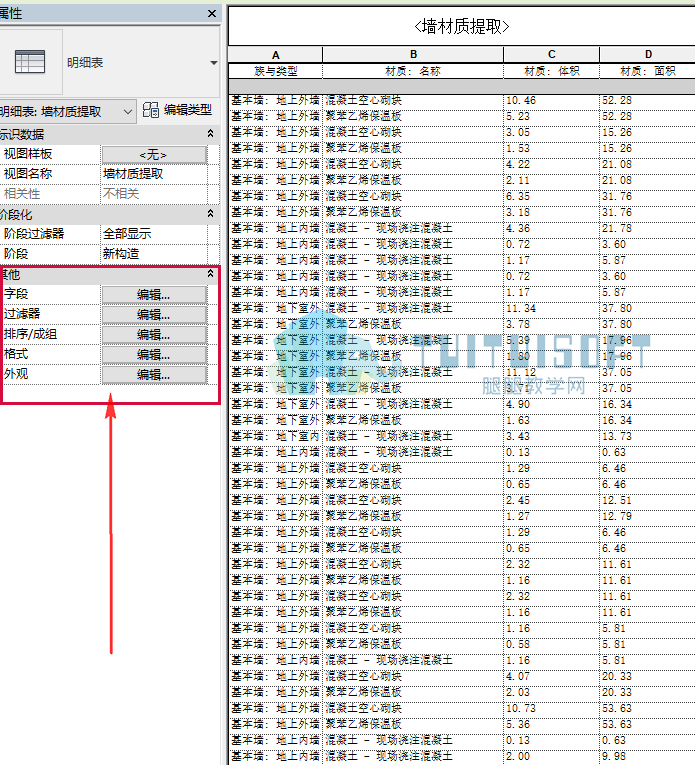This screenshot has height=765, width=695.
Task: Click the volume cell 3.18
Action: click(x=552, y=213)
